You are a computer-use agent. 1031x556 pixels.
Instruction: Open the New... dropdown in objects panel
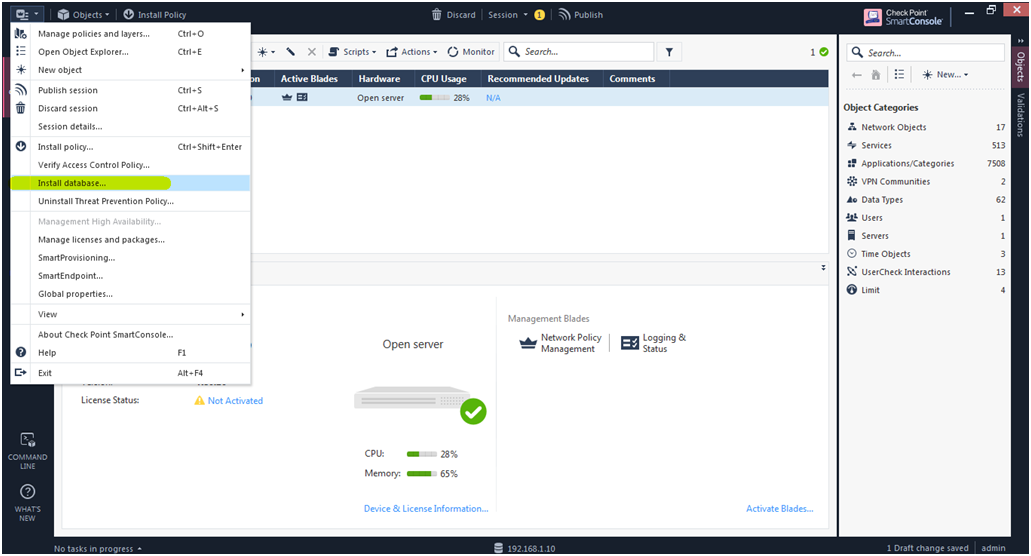(946, 75)
